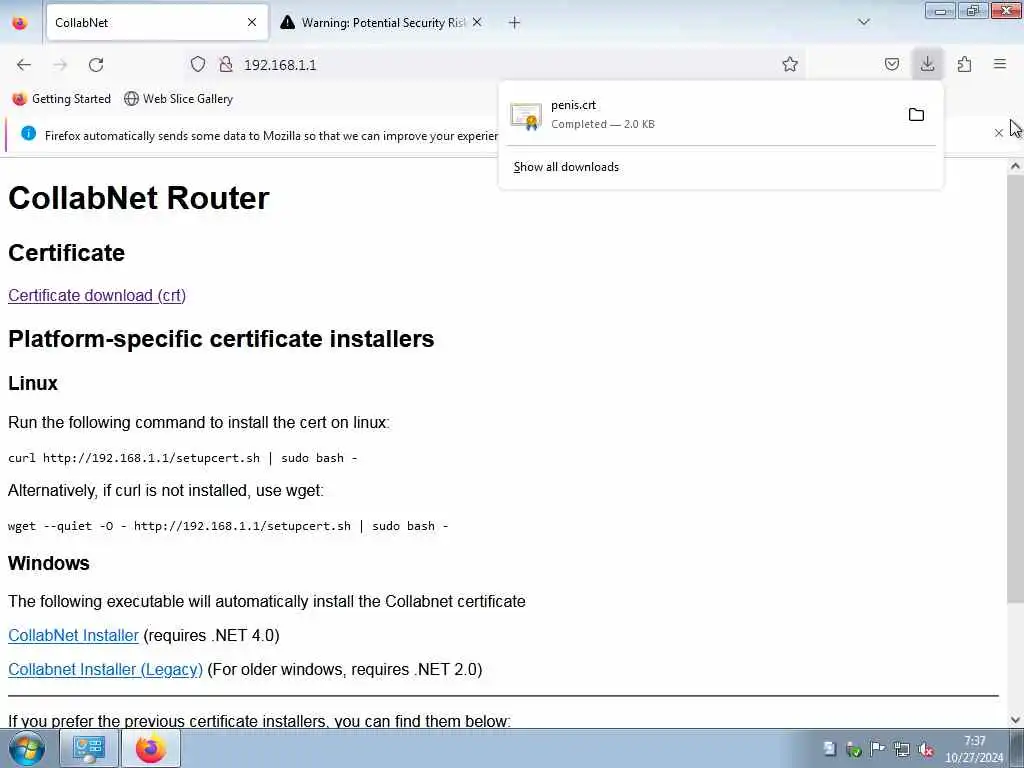
Task: Click the Windows section heading
Action: tap(49, 563)
